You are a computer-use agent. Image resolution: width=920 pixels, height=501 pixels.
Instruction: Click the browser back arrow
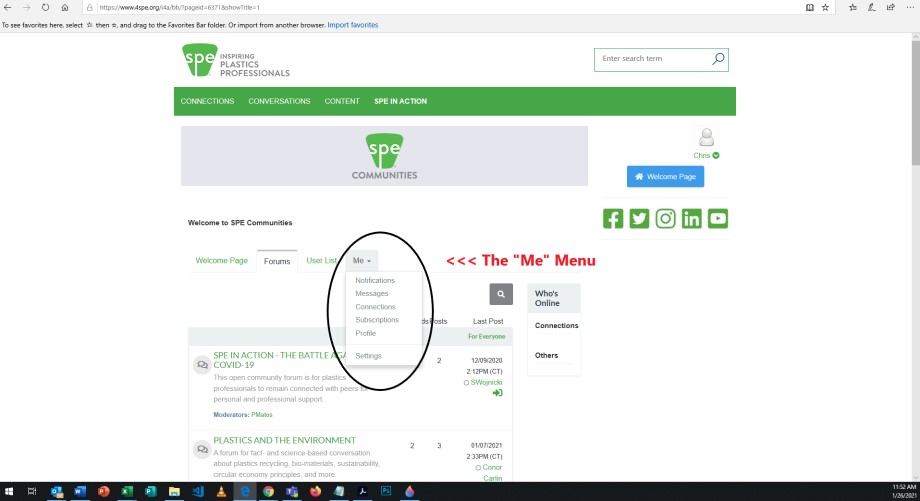(8, 8)
